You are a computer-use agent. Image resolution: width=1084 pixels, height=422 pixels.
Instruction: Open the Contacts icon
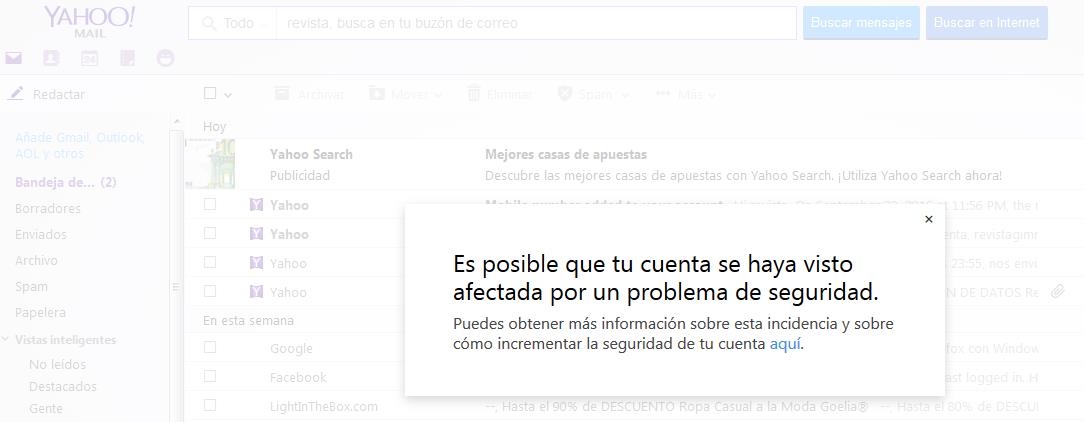click(x=51, y=58)
